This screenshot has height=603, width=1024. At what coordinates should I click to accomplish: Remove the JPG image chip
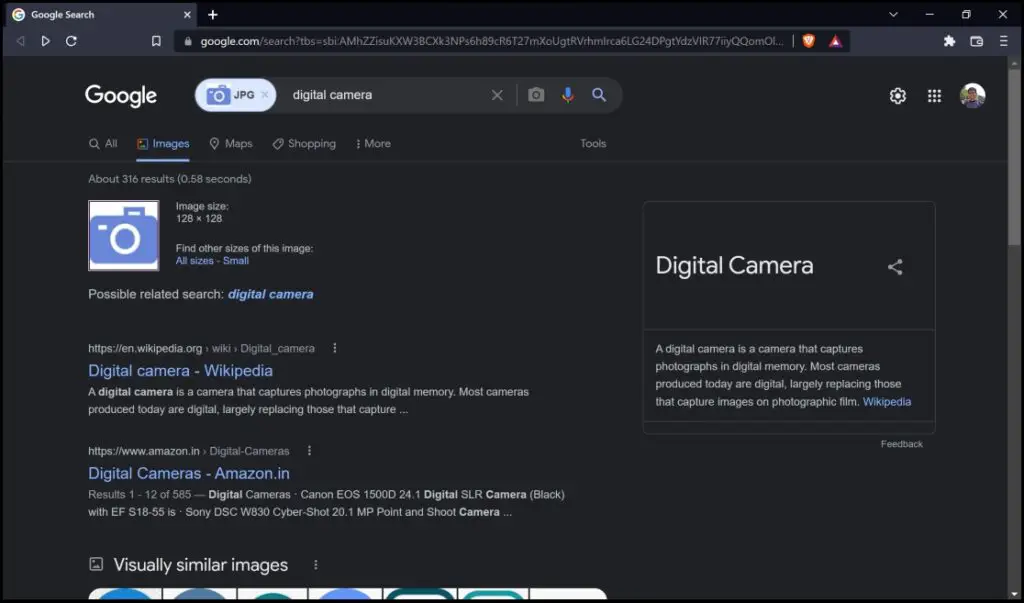click(x=264, y=95)
